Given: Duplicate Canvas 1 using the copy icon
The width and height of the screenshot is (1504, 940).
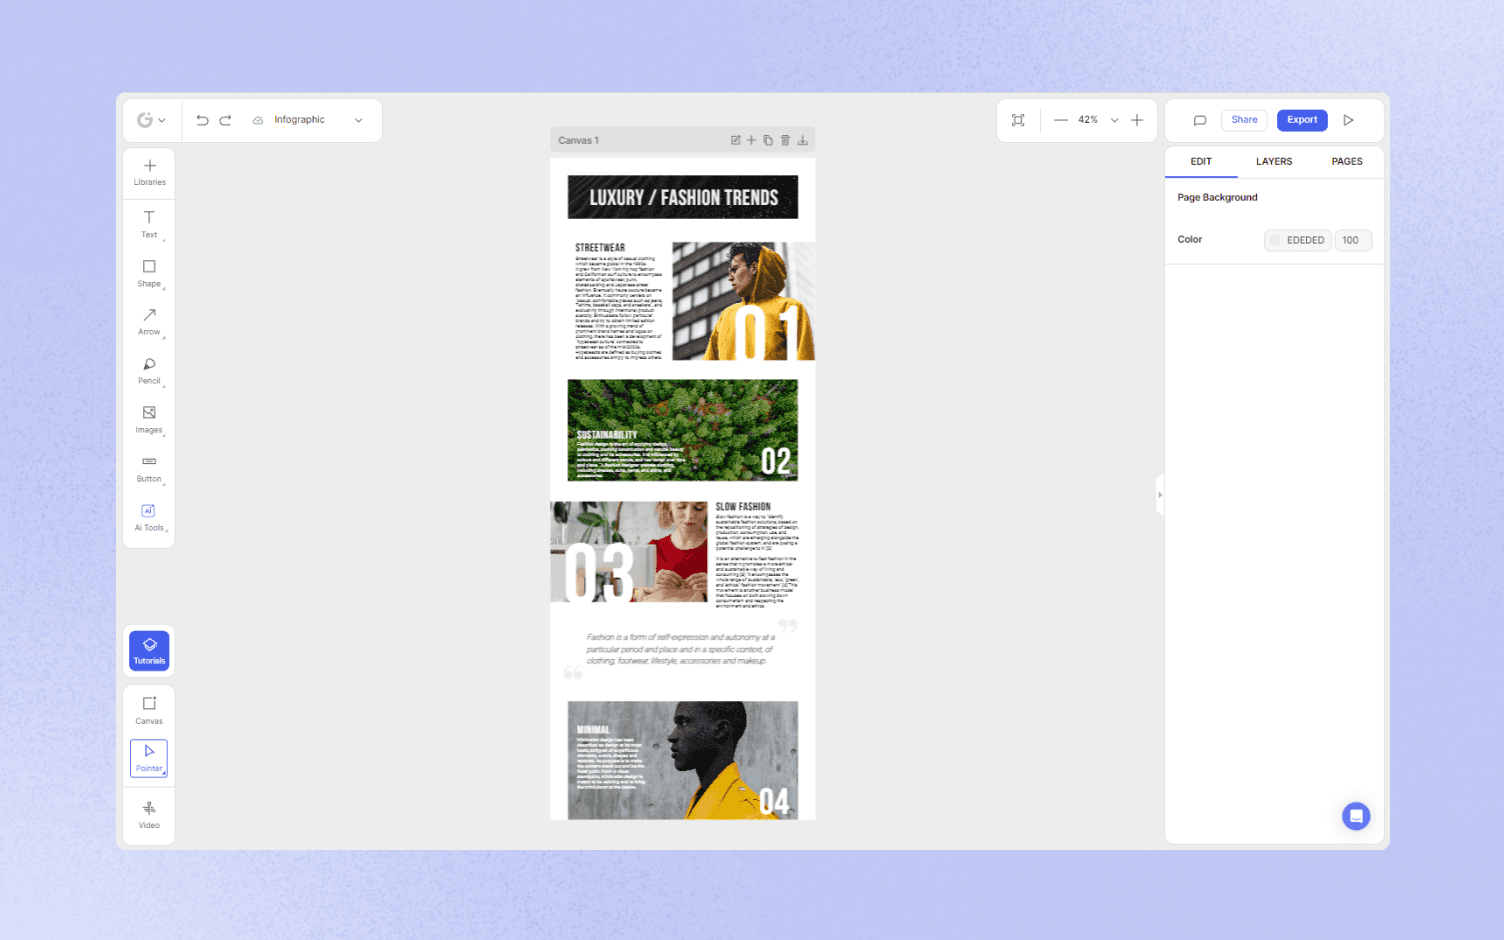Looking at the screenshot, I should (767, 140).
